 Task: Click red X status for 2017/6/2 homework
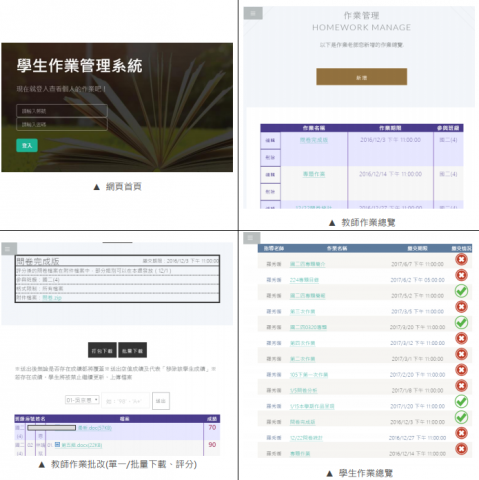click(461, 275)
